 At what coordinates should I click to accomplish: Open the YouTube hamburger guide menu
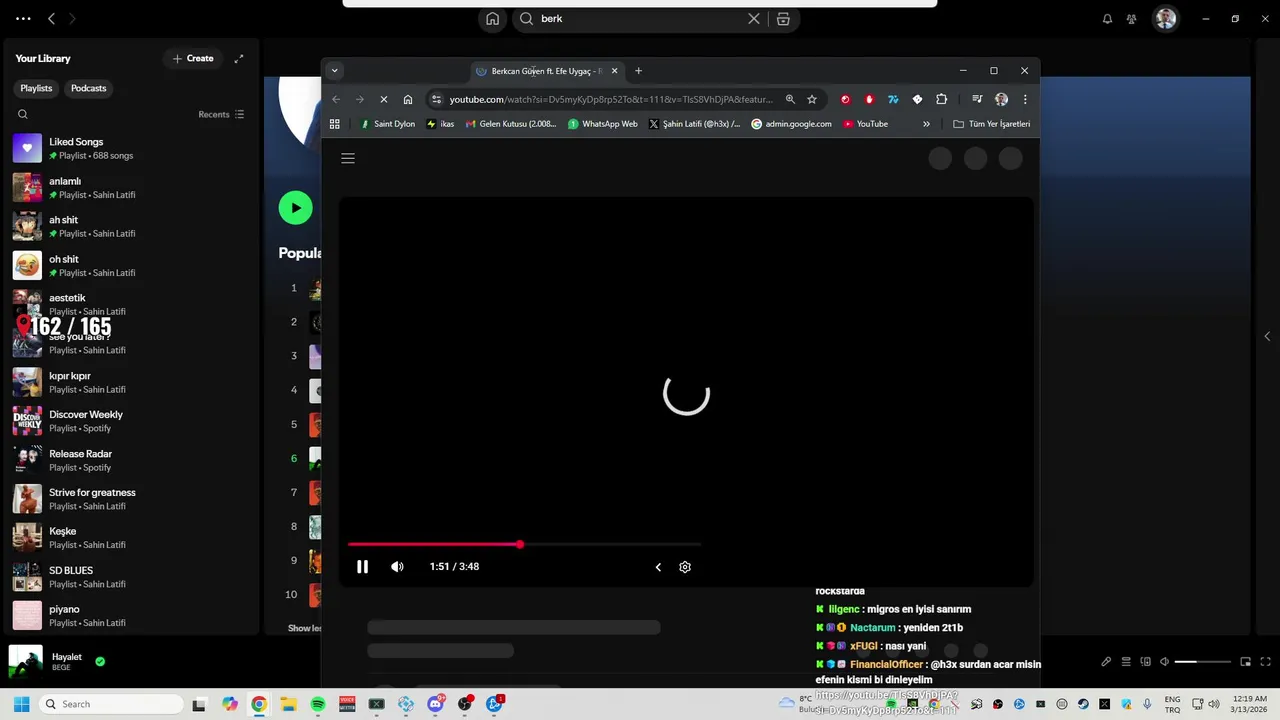click(348, 158)
